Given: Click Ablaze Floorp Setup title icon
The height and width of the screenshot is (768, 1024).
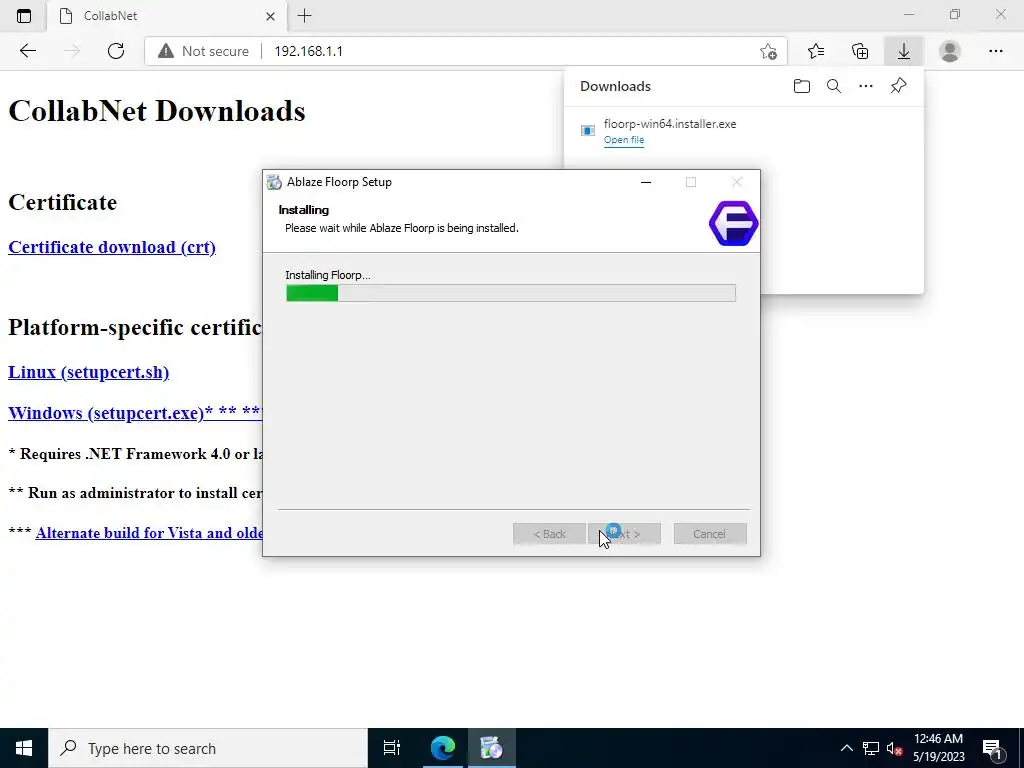Looking at the screenshot, I should pos(274,182).
